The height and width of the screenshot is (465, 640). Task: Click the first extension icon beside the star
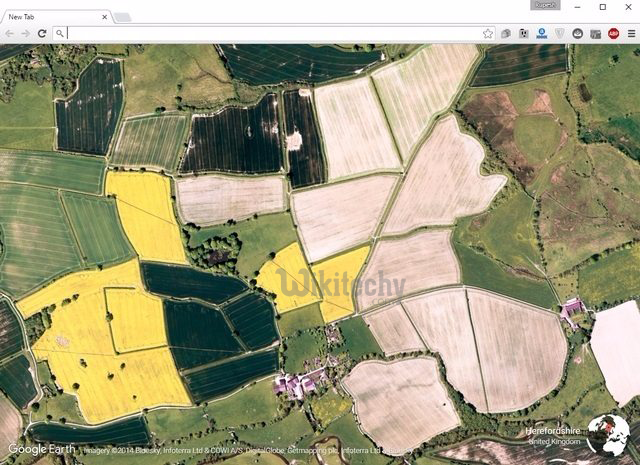[x=506, y=33]
